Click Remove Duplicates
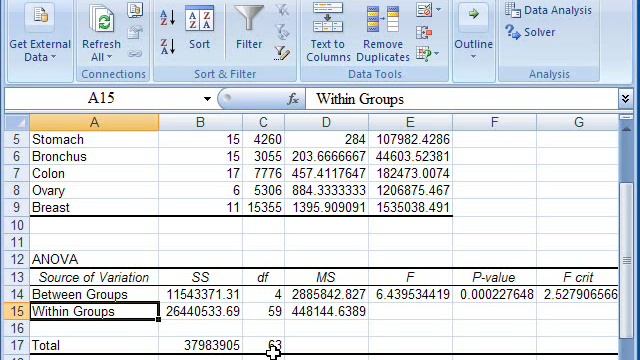 382,33
